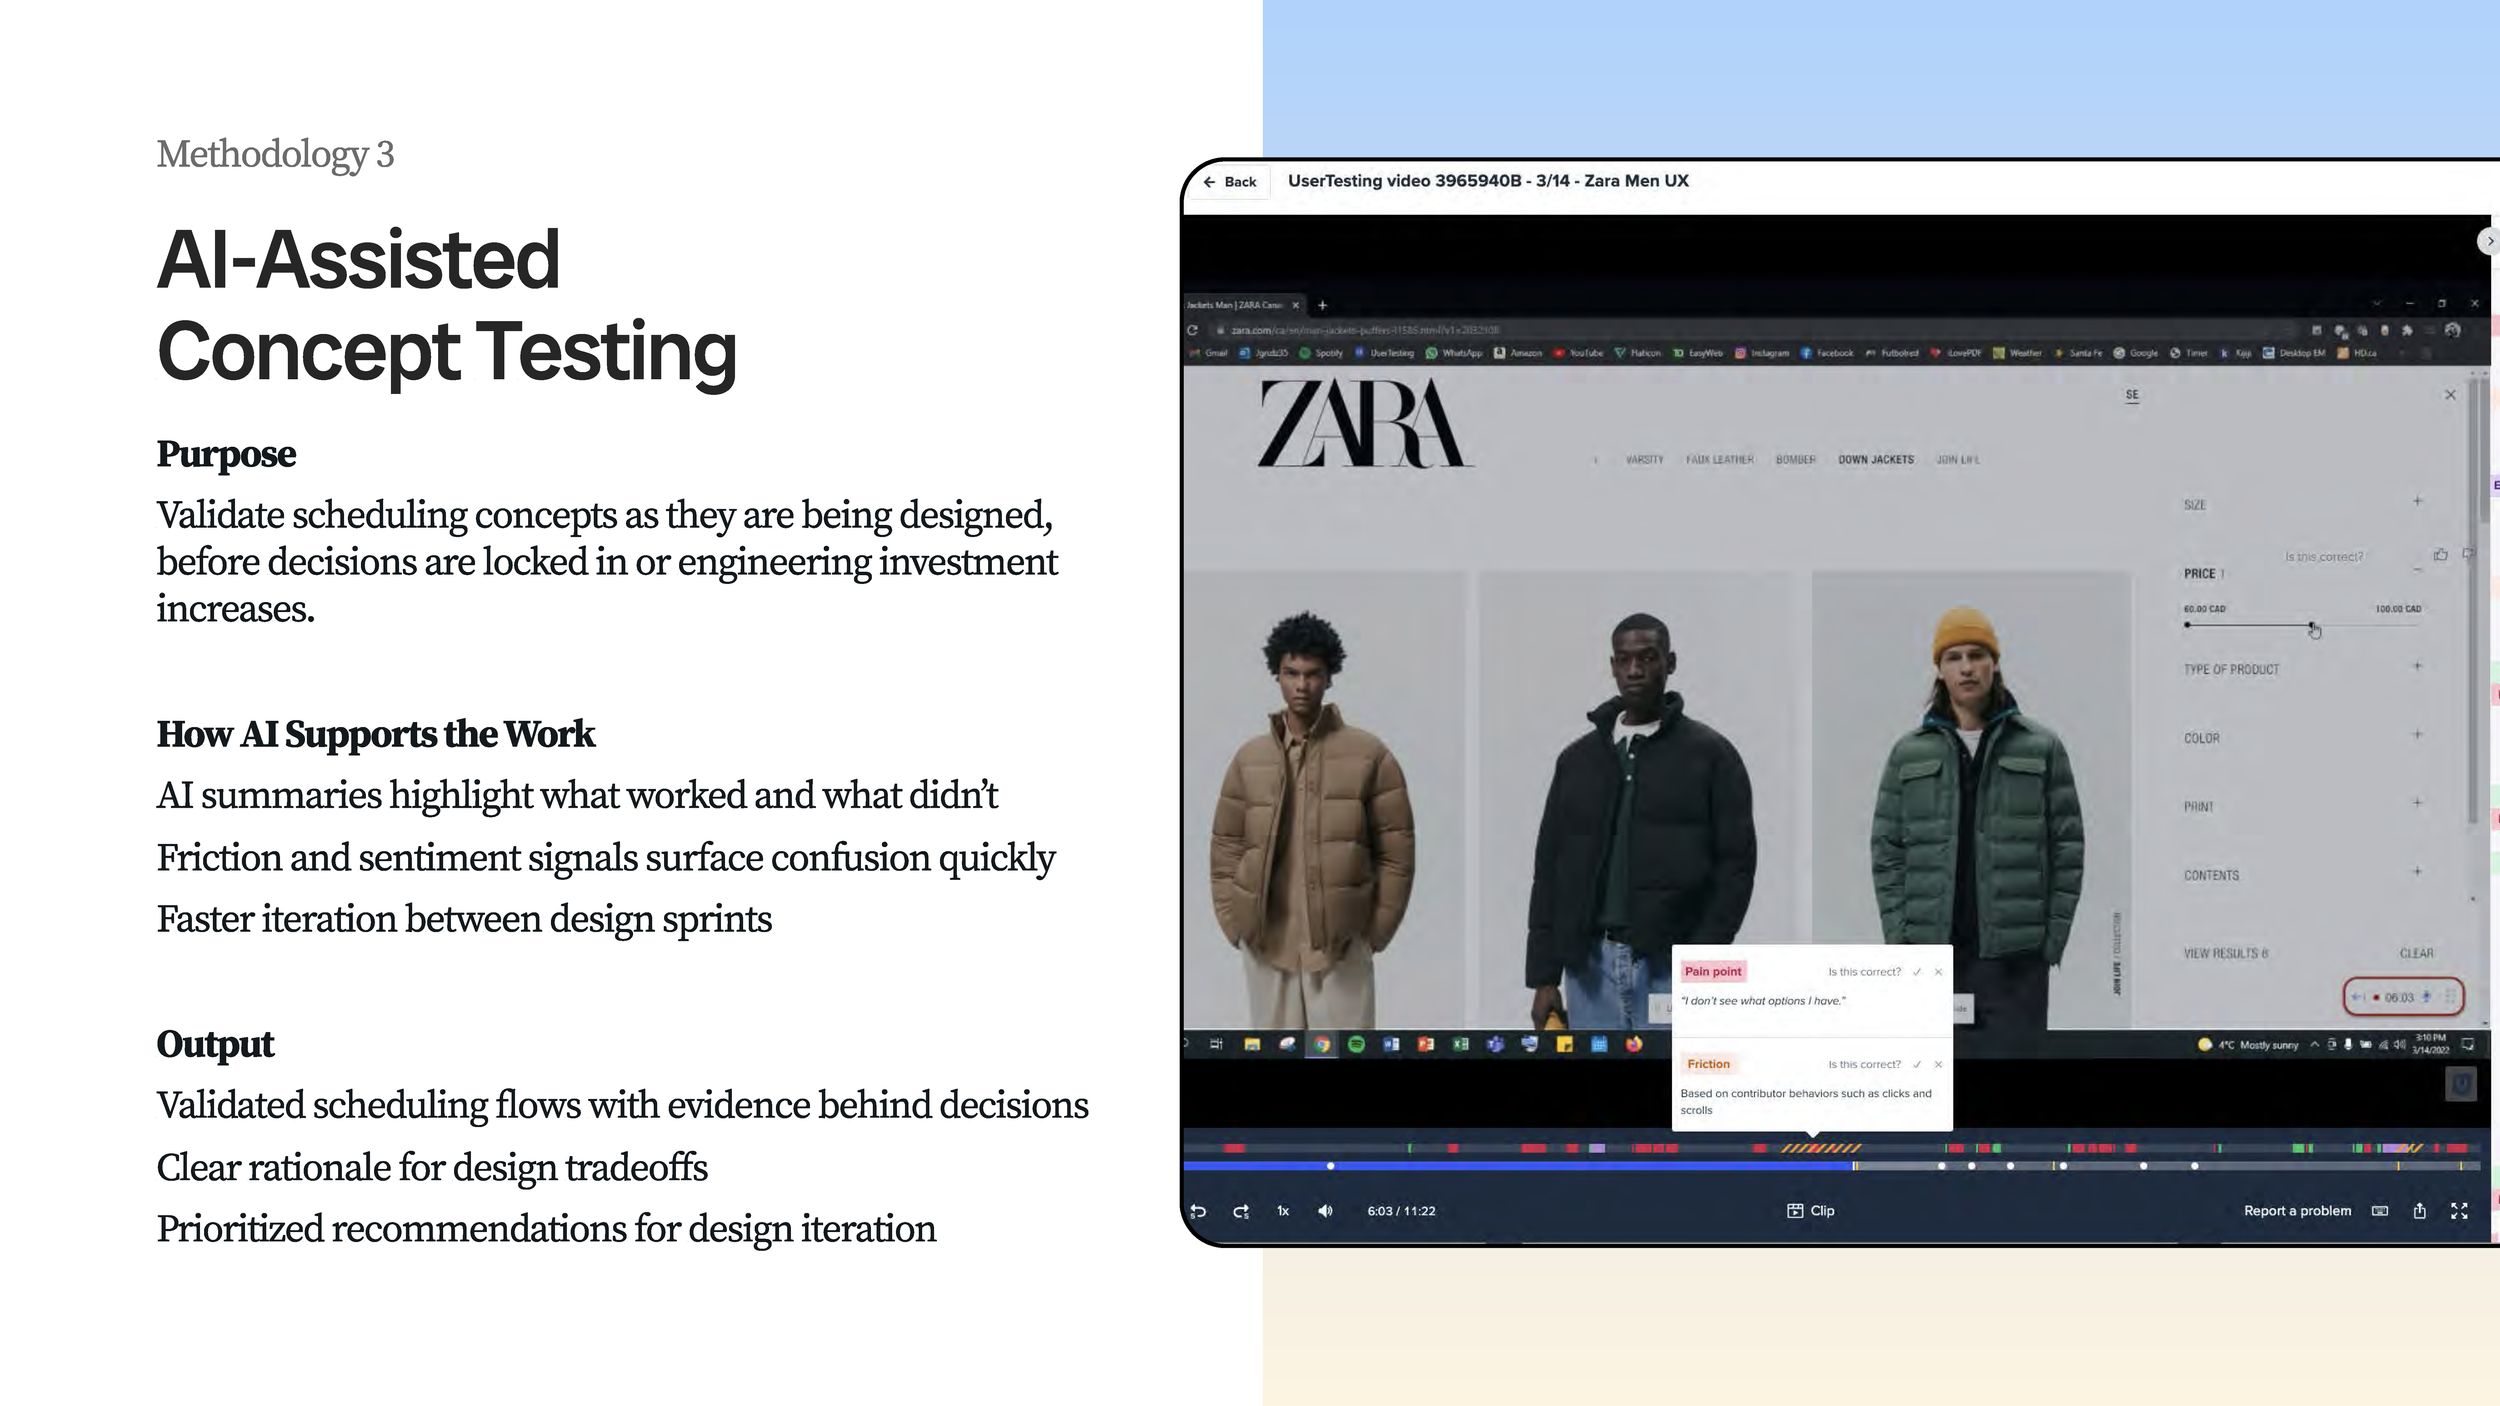
Task: Select the DOWN JACKETS category tab
Action: [x=1875, y=460]
